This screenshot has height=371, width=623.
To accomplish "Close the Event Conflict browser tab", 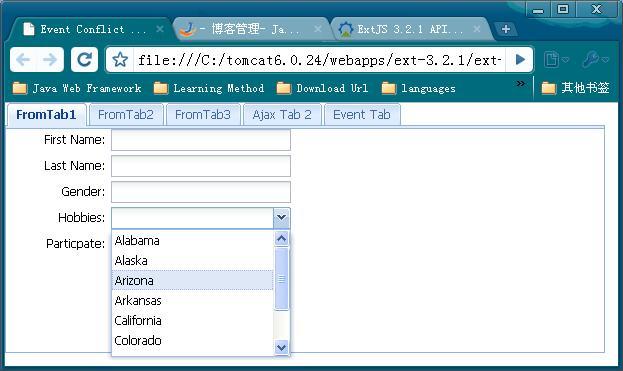I will 160,29.
